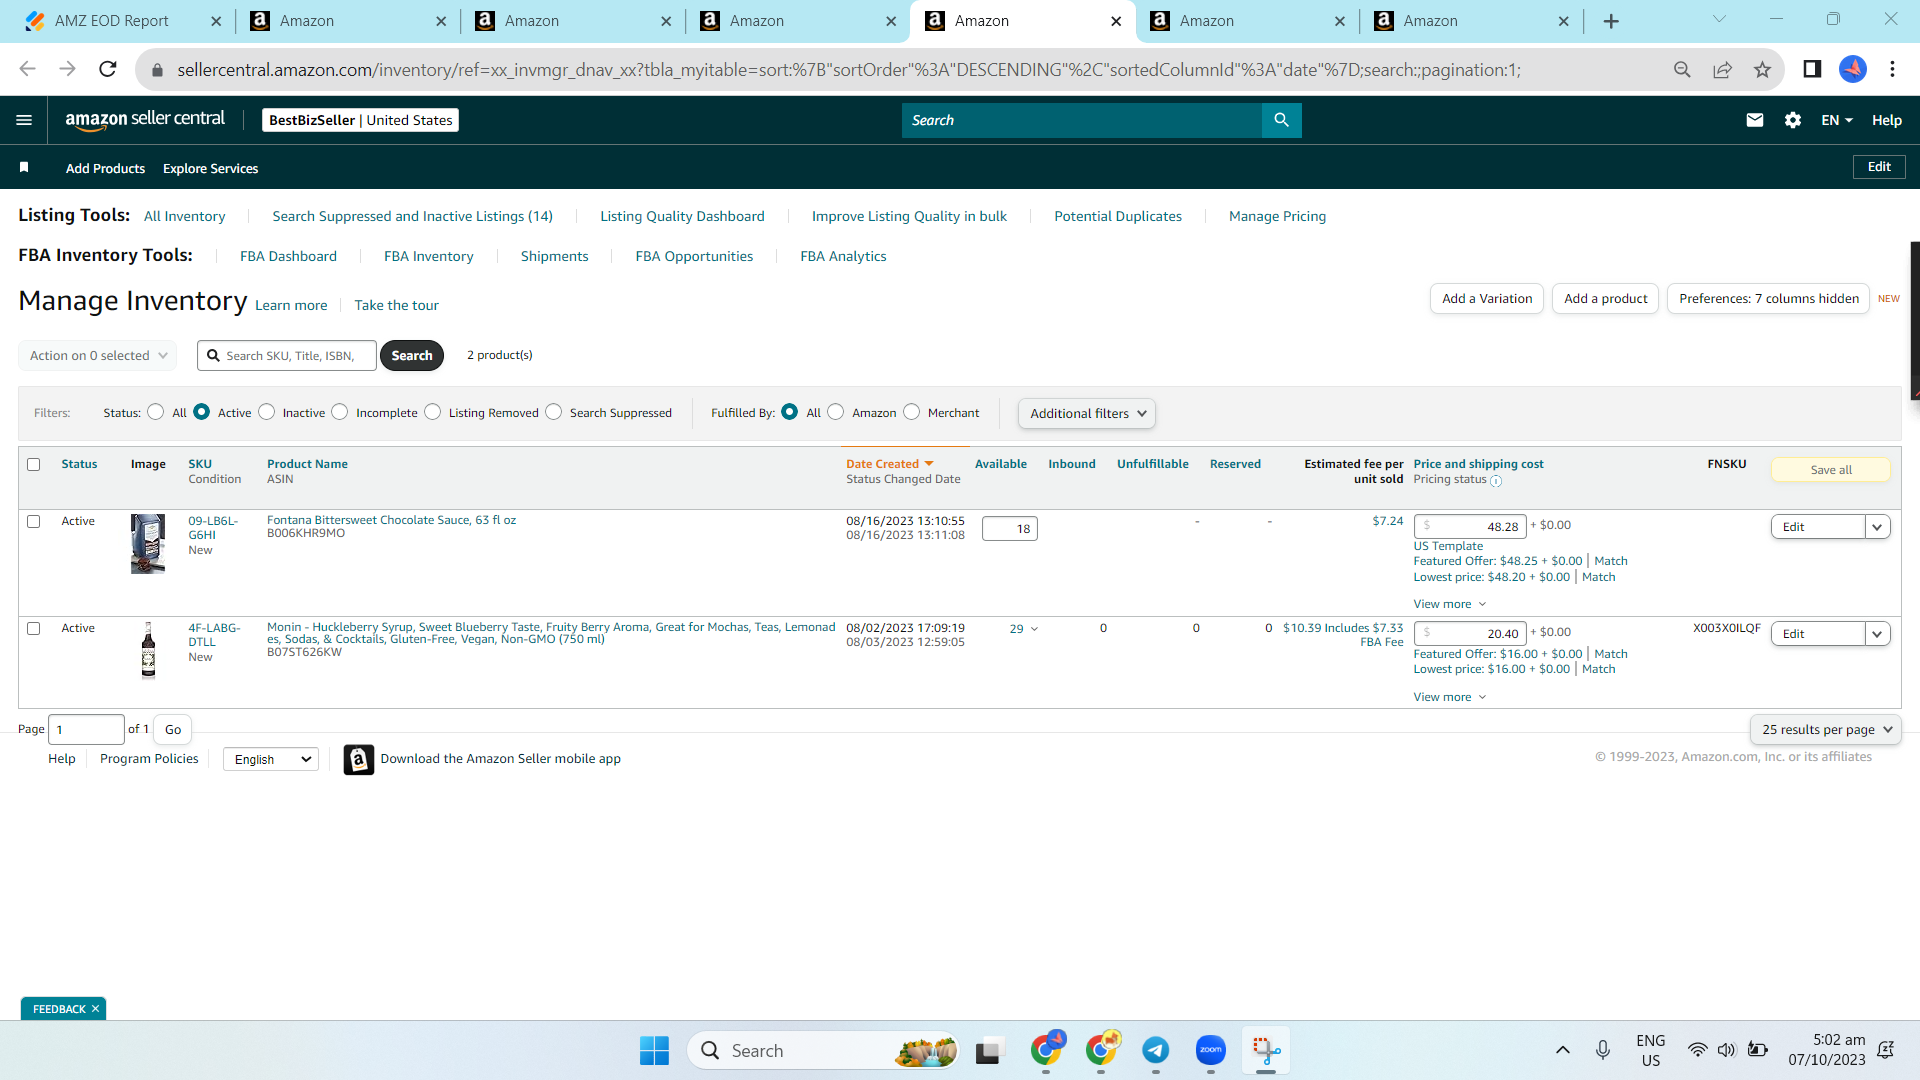Select the Incomplete status filter
The width and height of the screenshot is (1920, 1080).
click(340, 412)
